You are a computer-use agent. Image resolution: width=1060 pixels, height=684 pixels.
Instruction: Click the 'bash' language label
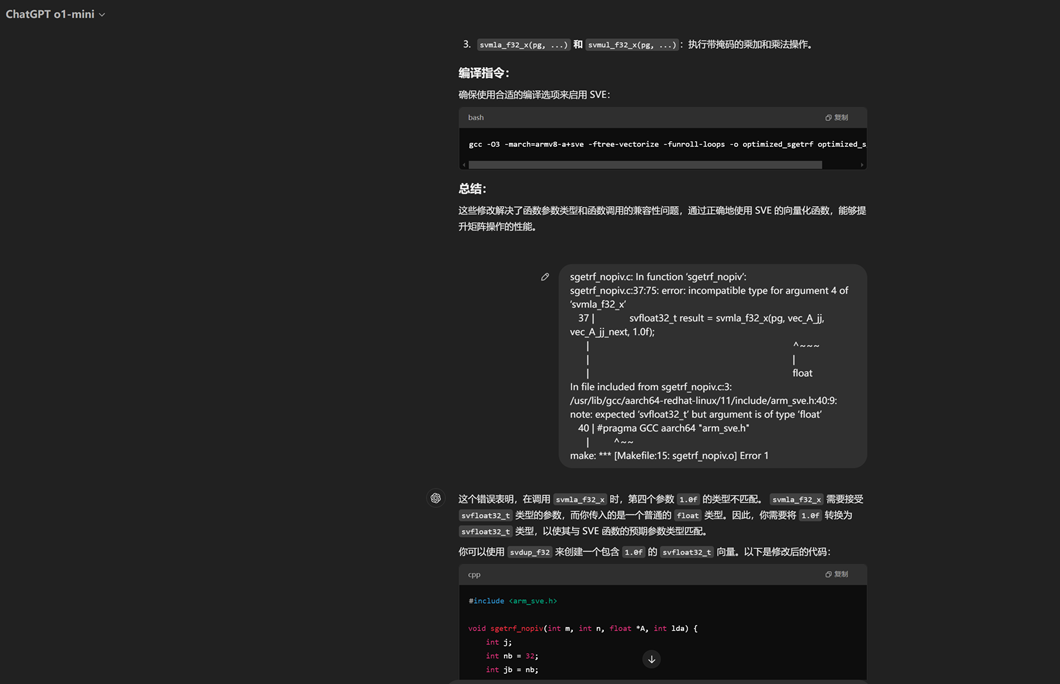click(476, 117)
